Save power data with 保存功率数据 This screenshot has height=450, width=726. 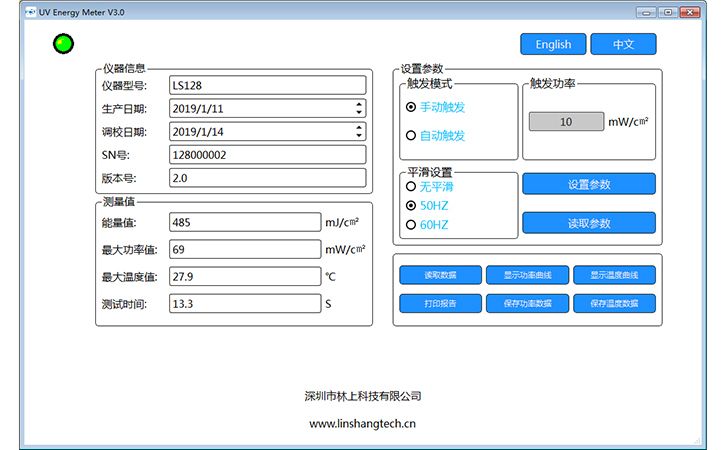click(x=527, y=303)
